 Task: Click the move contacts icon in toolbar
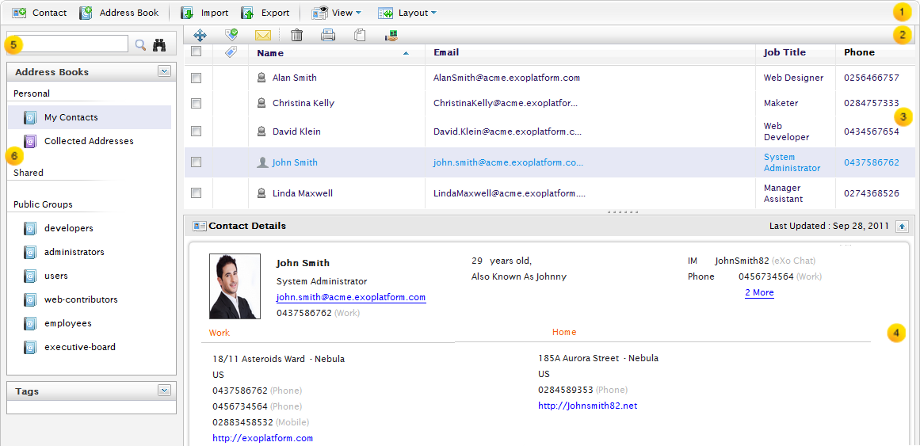[201, 34]
